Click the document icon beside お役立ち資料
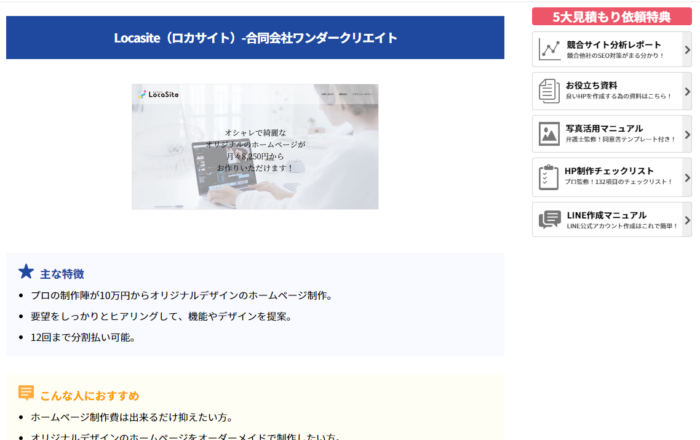The image size is (700, 440). pyautogui.click(x=549, y=91)
